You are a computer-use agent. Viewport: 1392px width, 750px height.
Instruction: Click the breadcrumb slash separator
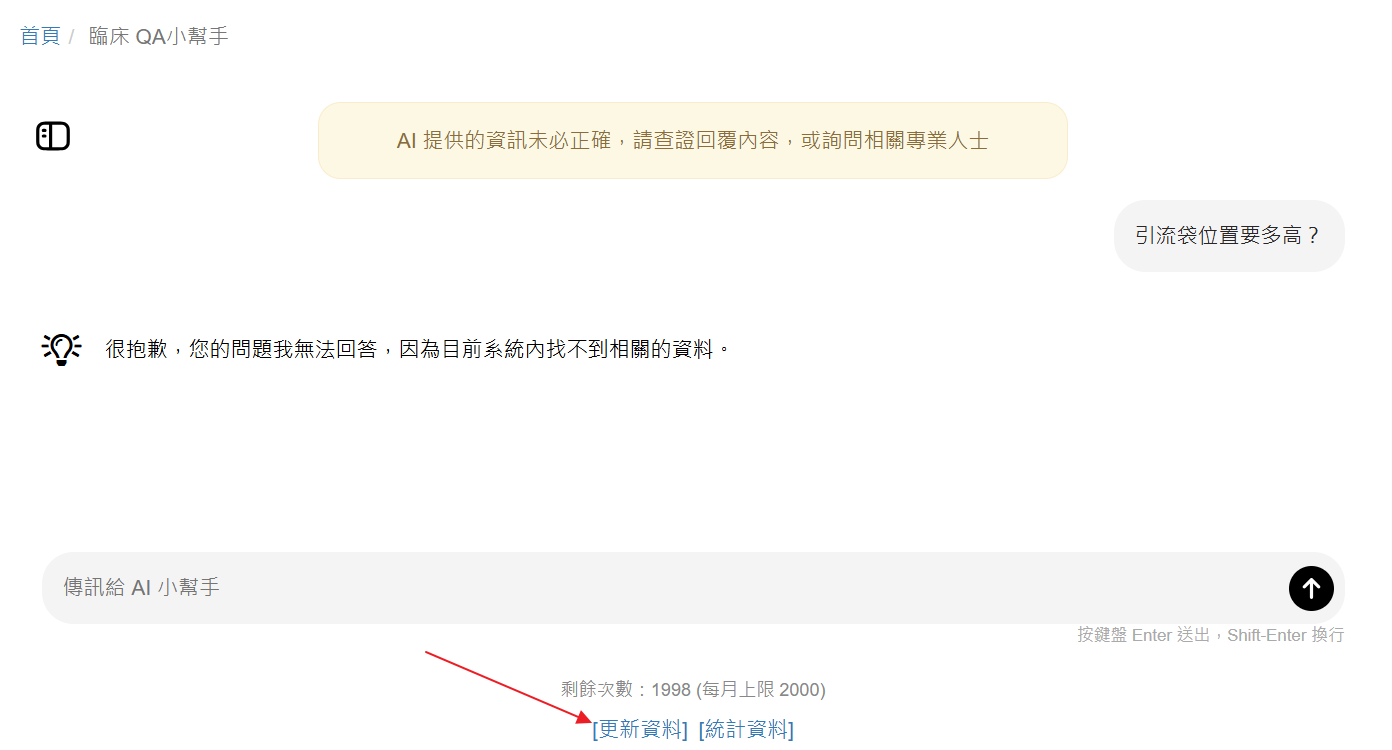(x=72, y=37)
